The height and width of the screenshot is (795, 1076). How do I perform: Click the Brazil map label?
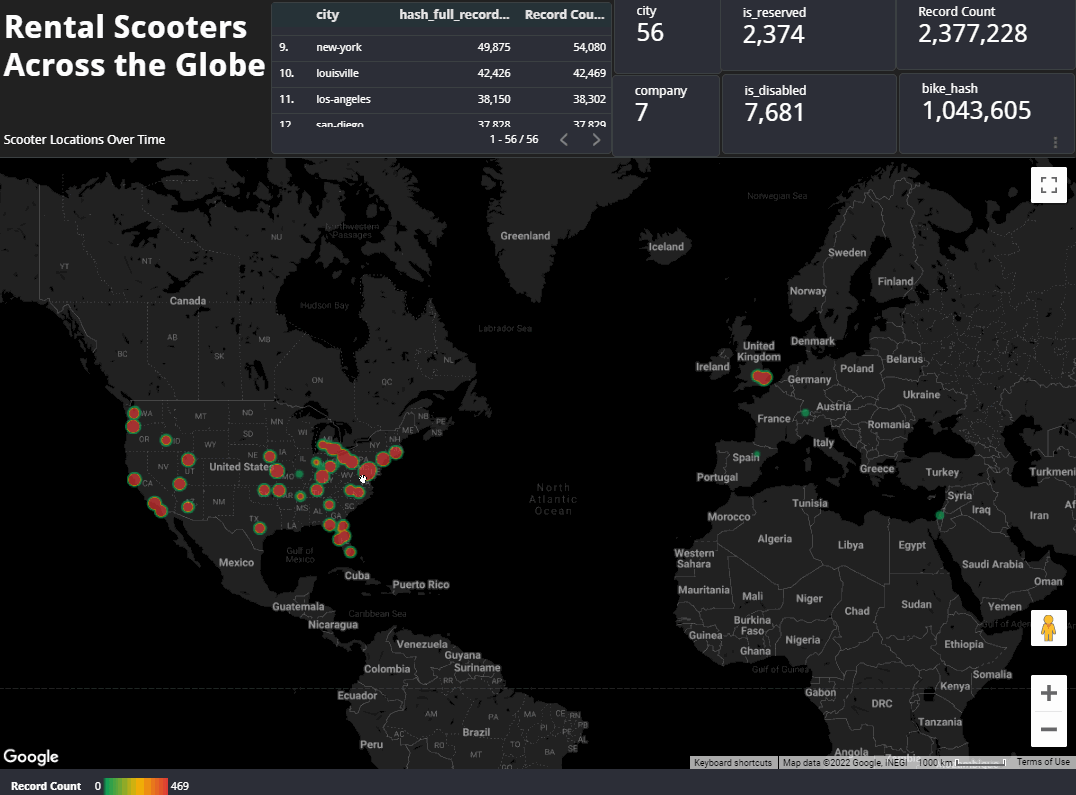[x=476, y=732]
